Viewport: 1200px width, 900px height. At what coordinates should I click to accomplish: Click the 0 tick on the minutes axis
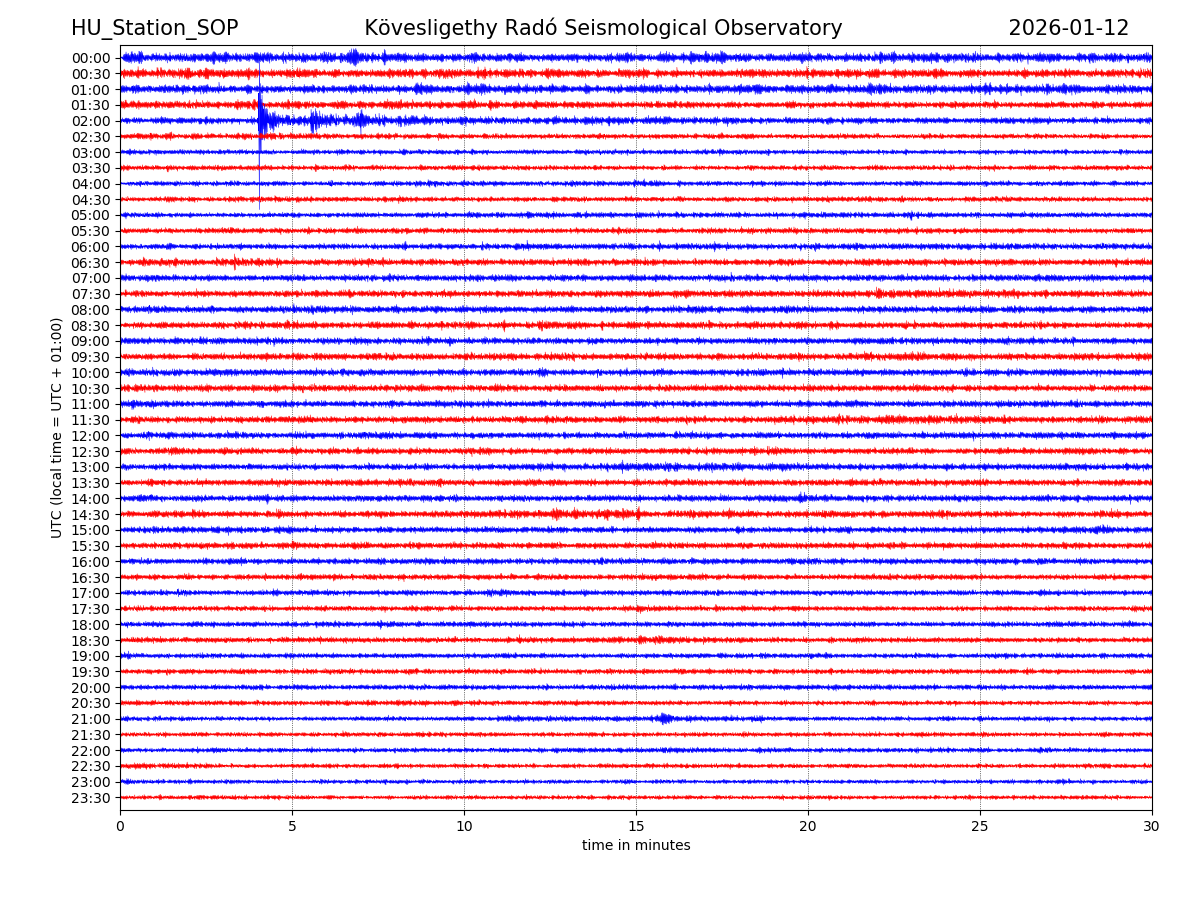[x=120, y=826]
